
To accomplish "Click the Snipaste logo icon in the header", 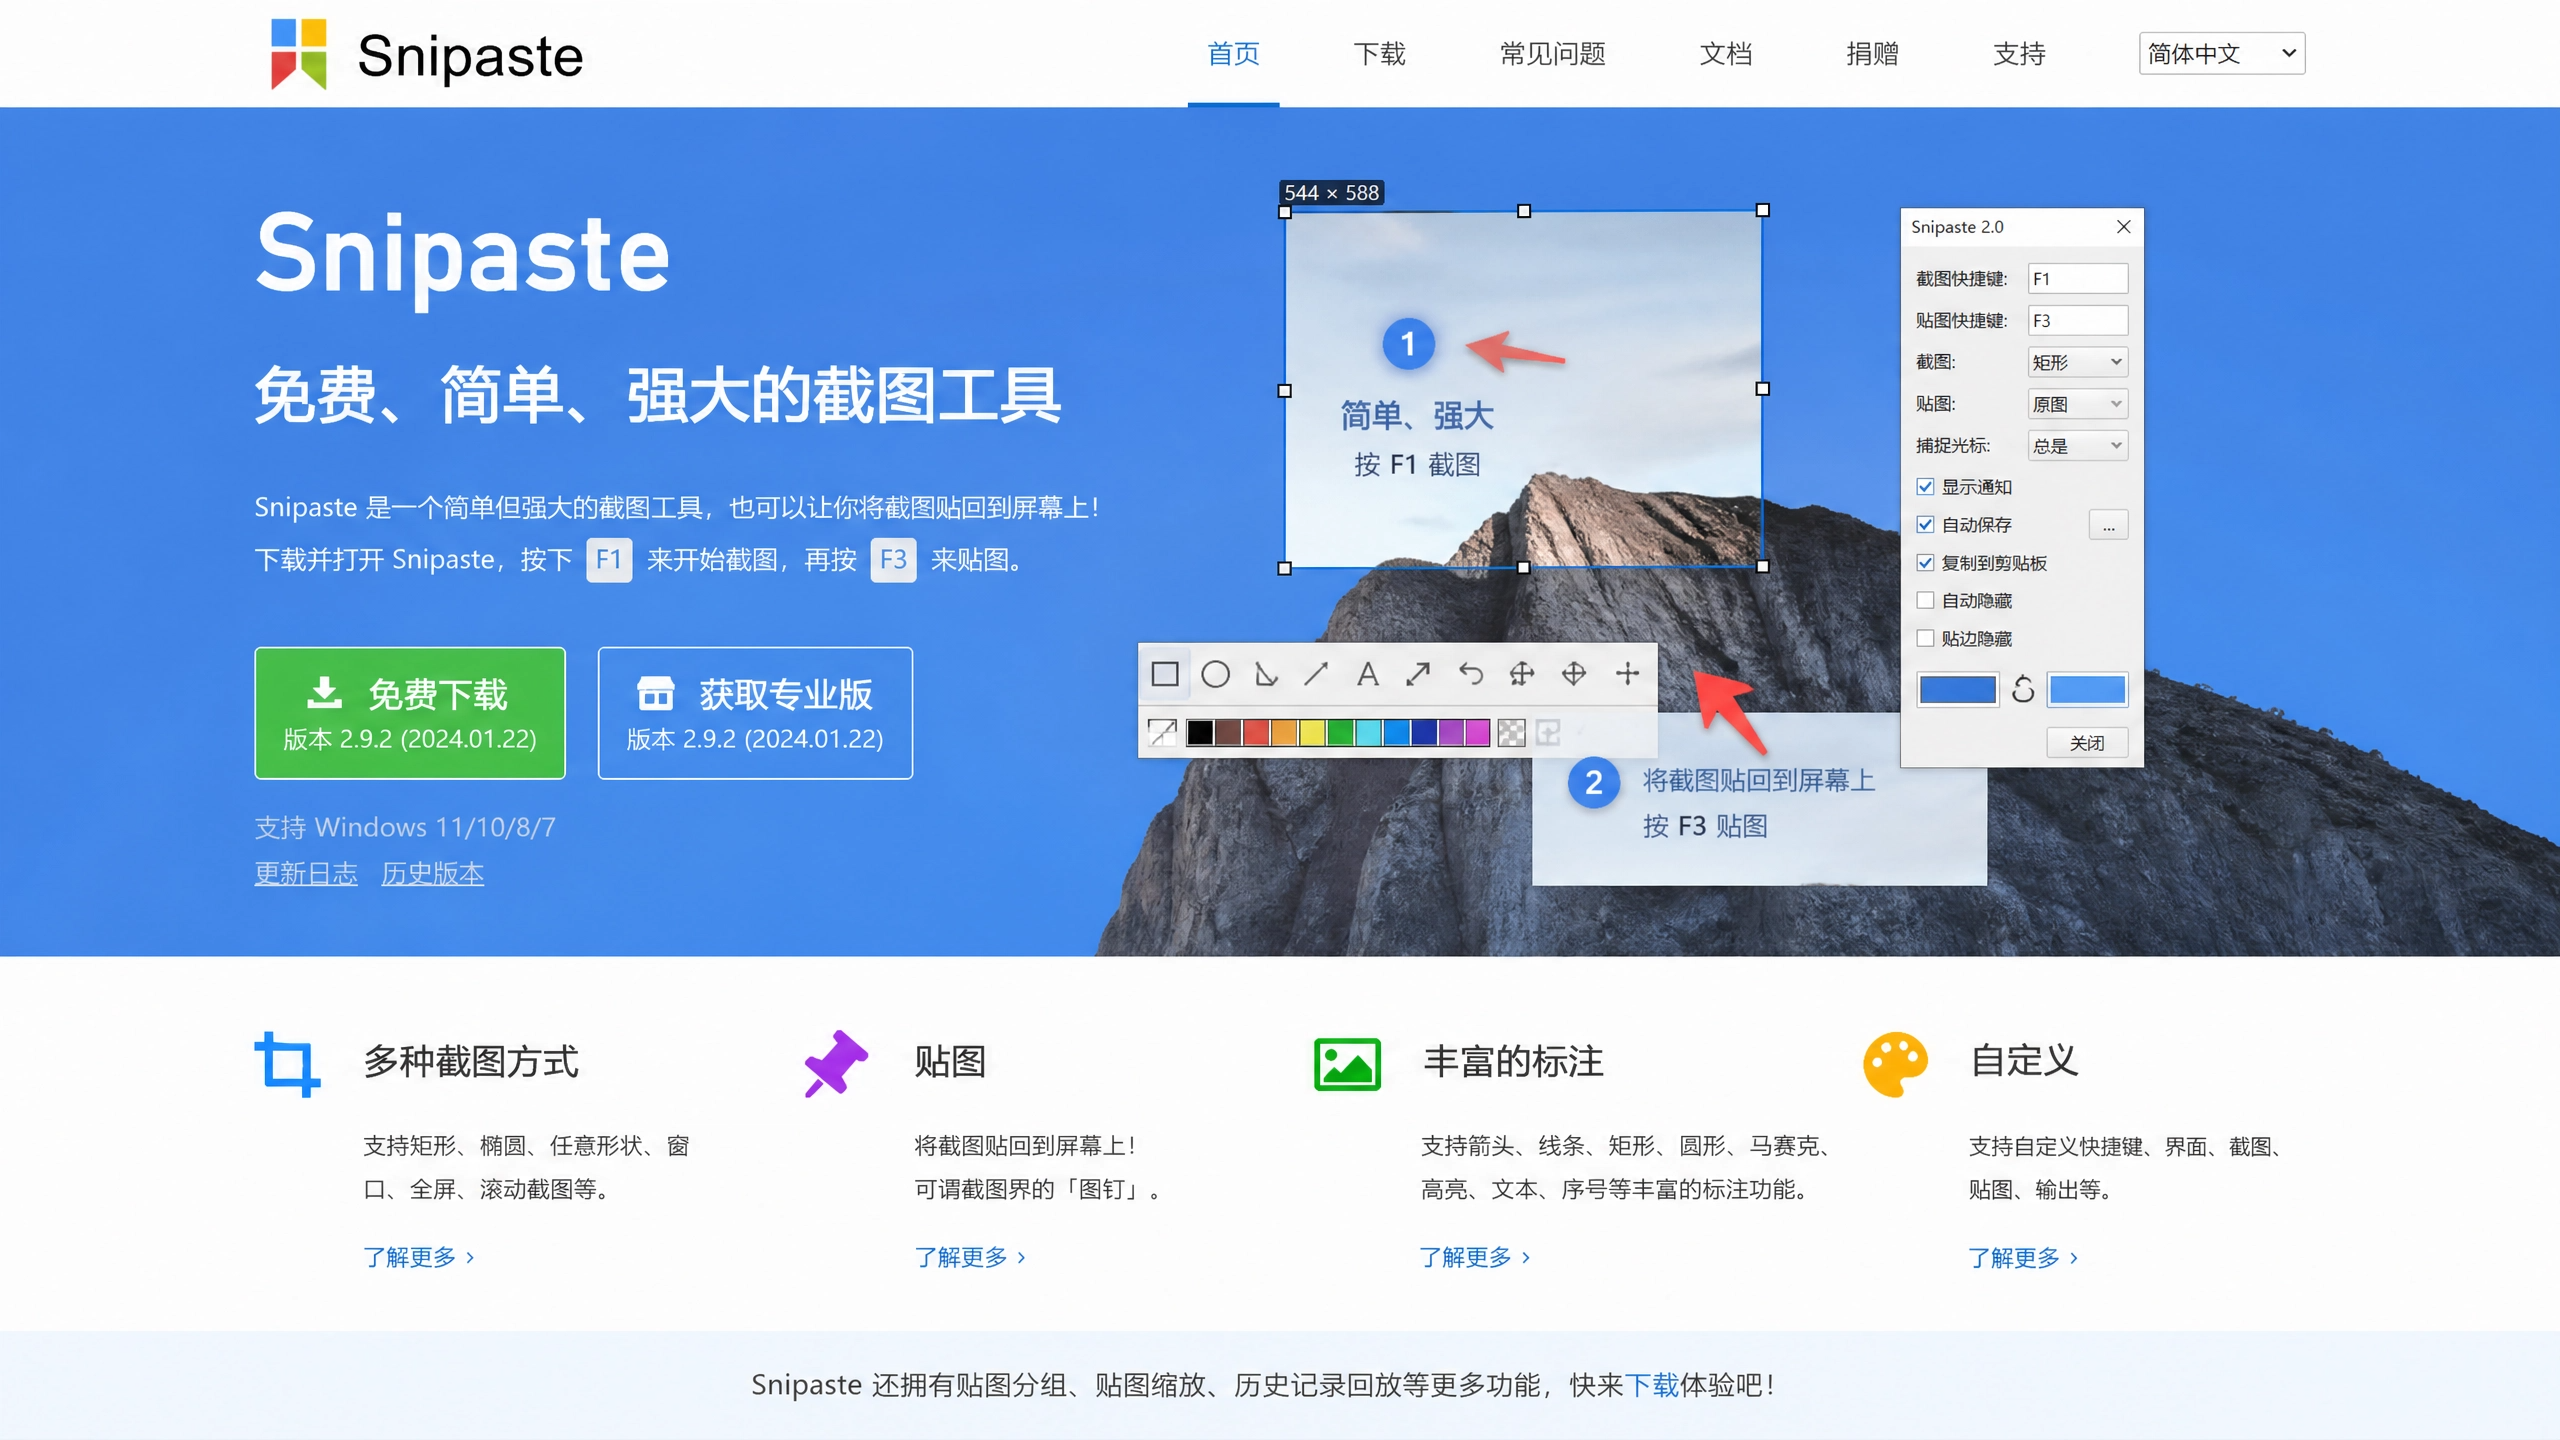I will pyautogui.click(x=299, y=53).
